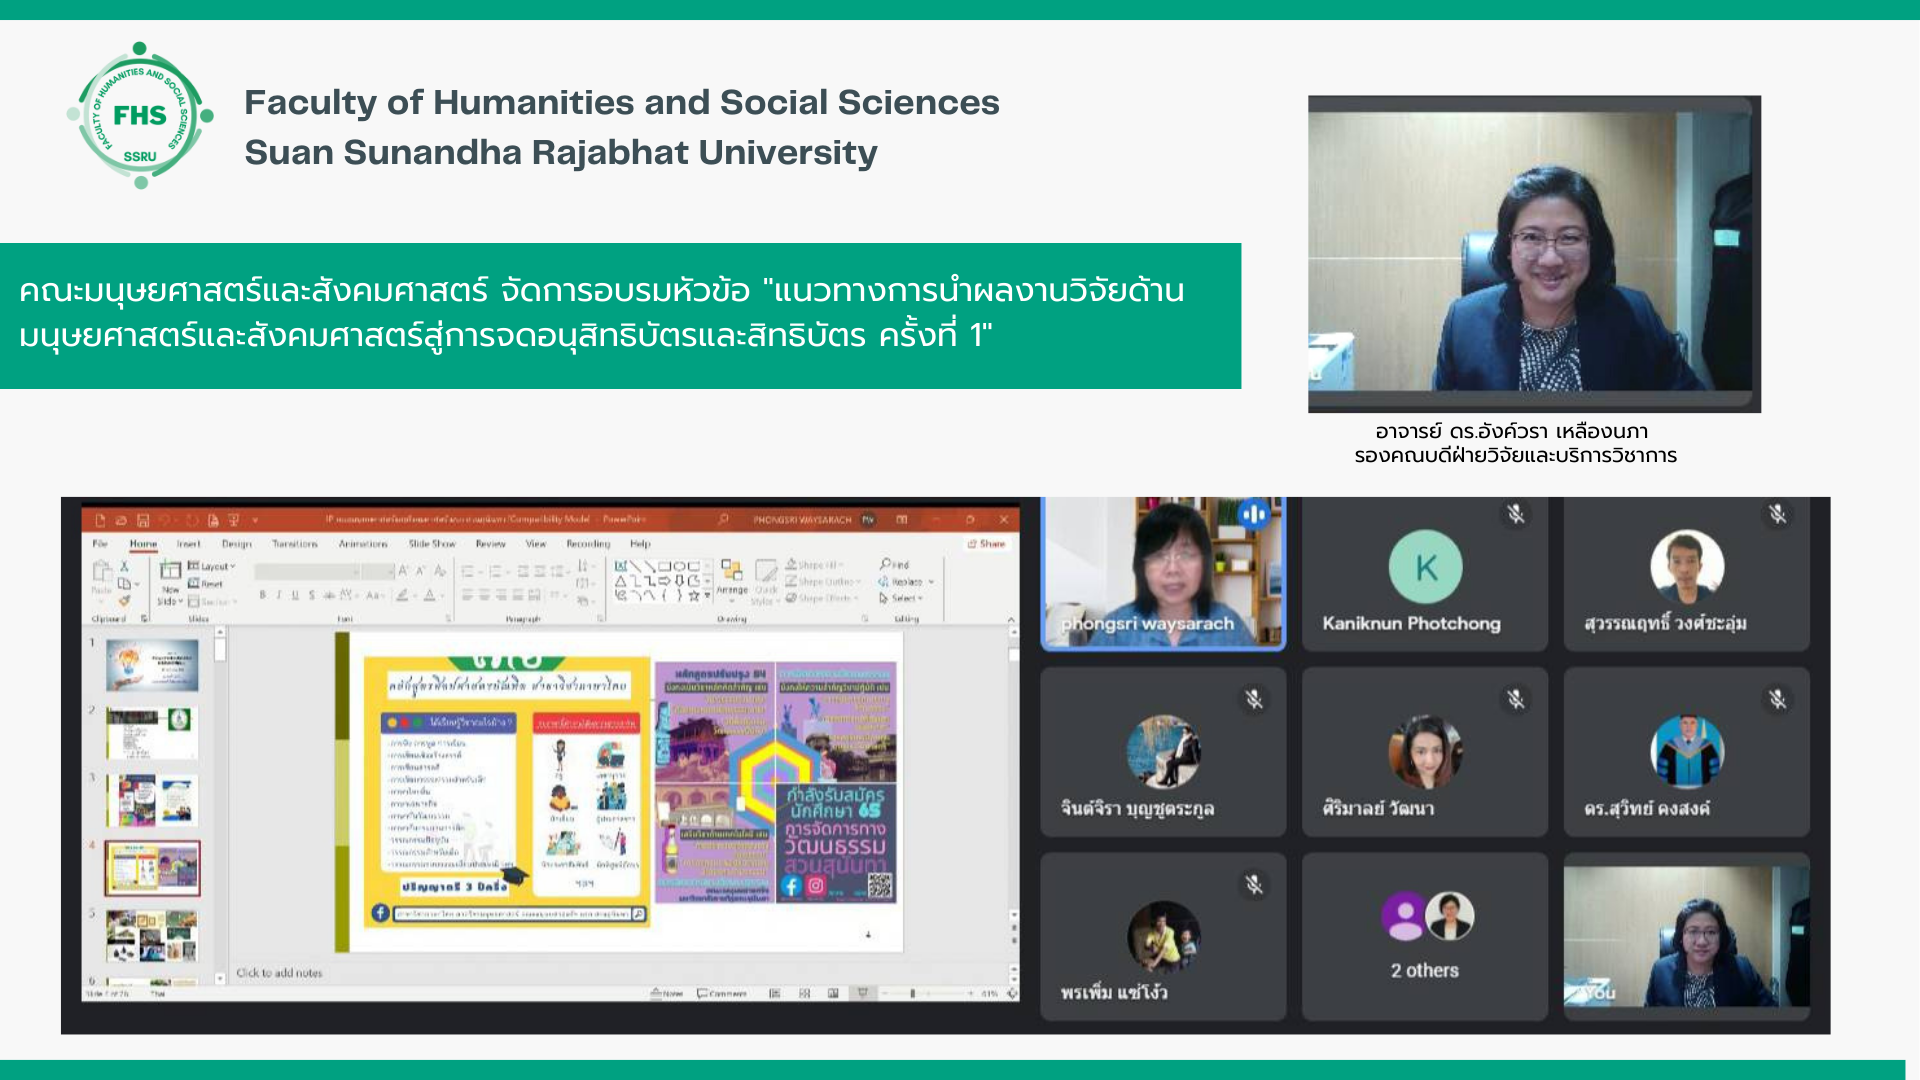Image resolution: width=1920 pixels, height=1080 pixels.
Task: Open the font name combo box
Action: 307,572
